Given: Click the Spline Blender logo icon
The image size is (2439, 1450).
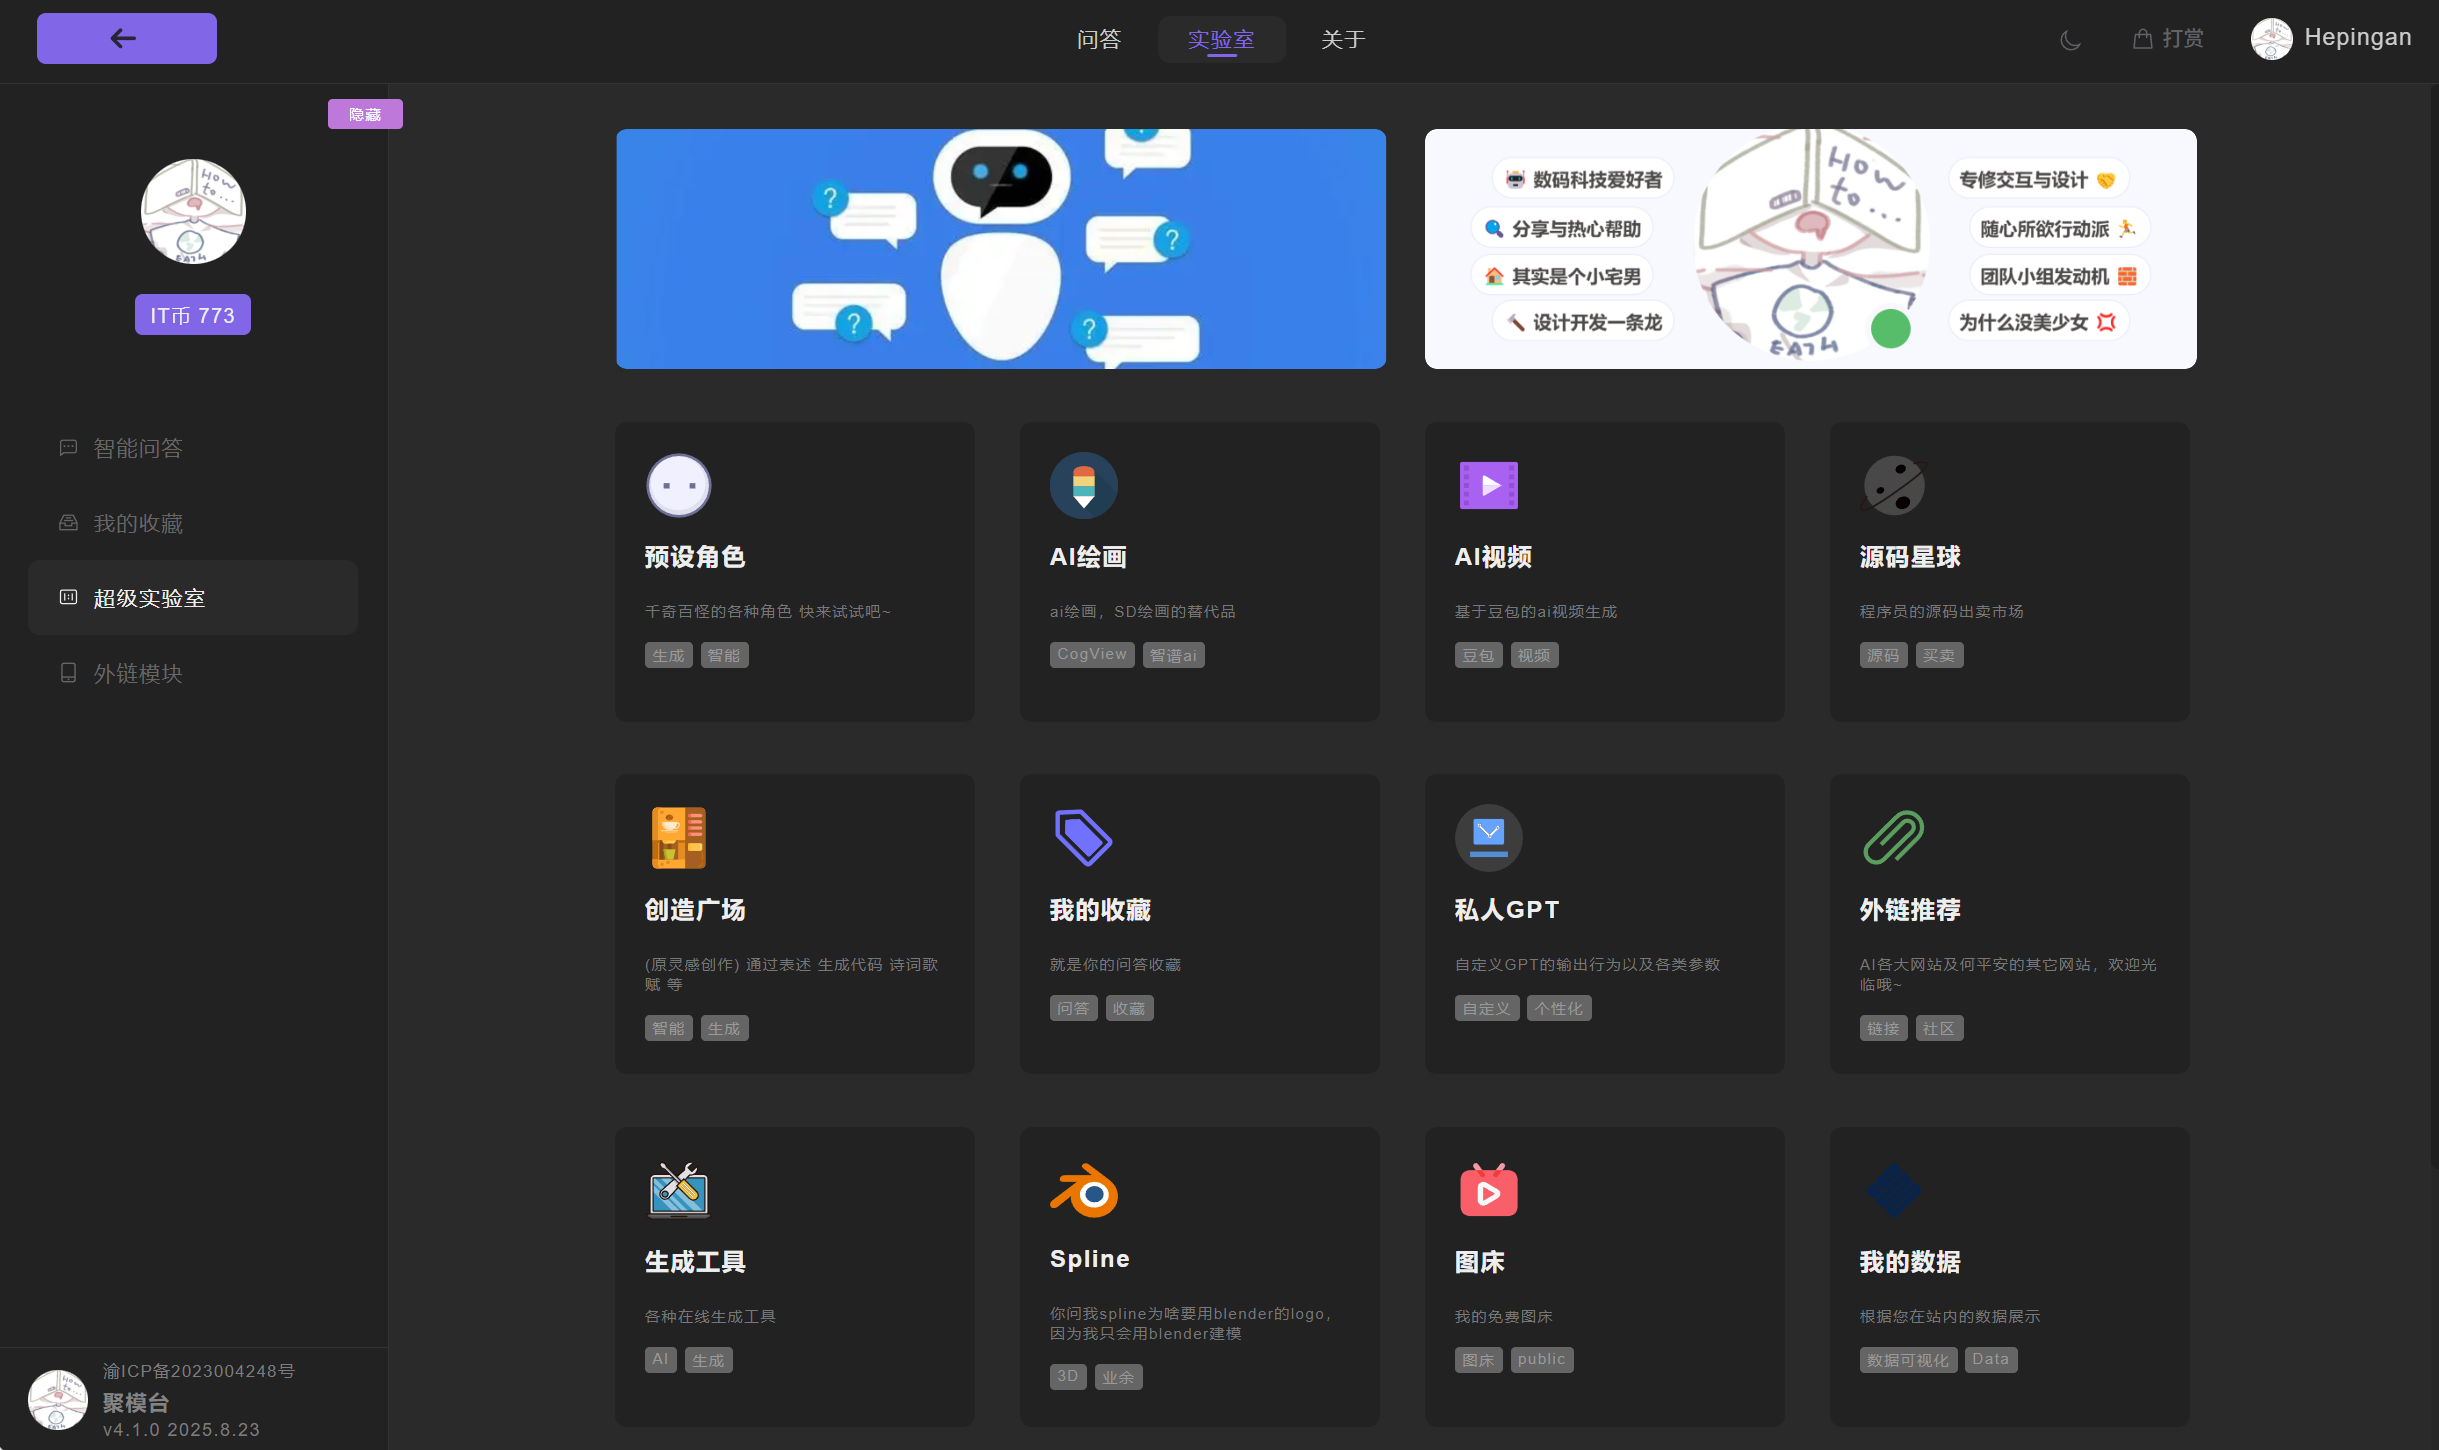Looking at the screenshot, I should (x=1083, y=1190).
